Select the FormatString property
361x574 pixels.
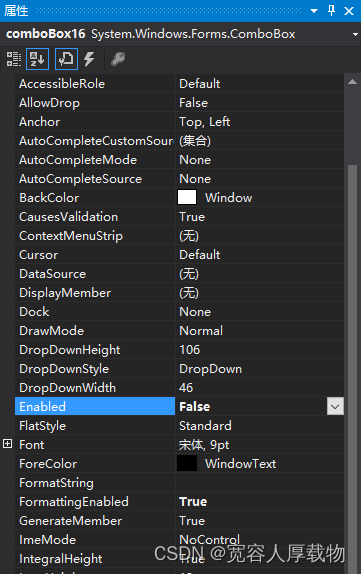56,483
